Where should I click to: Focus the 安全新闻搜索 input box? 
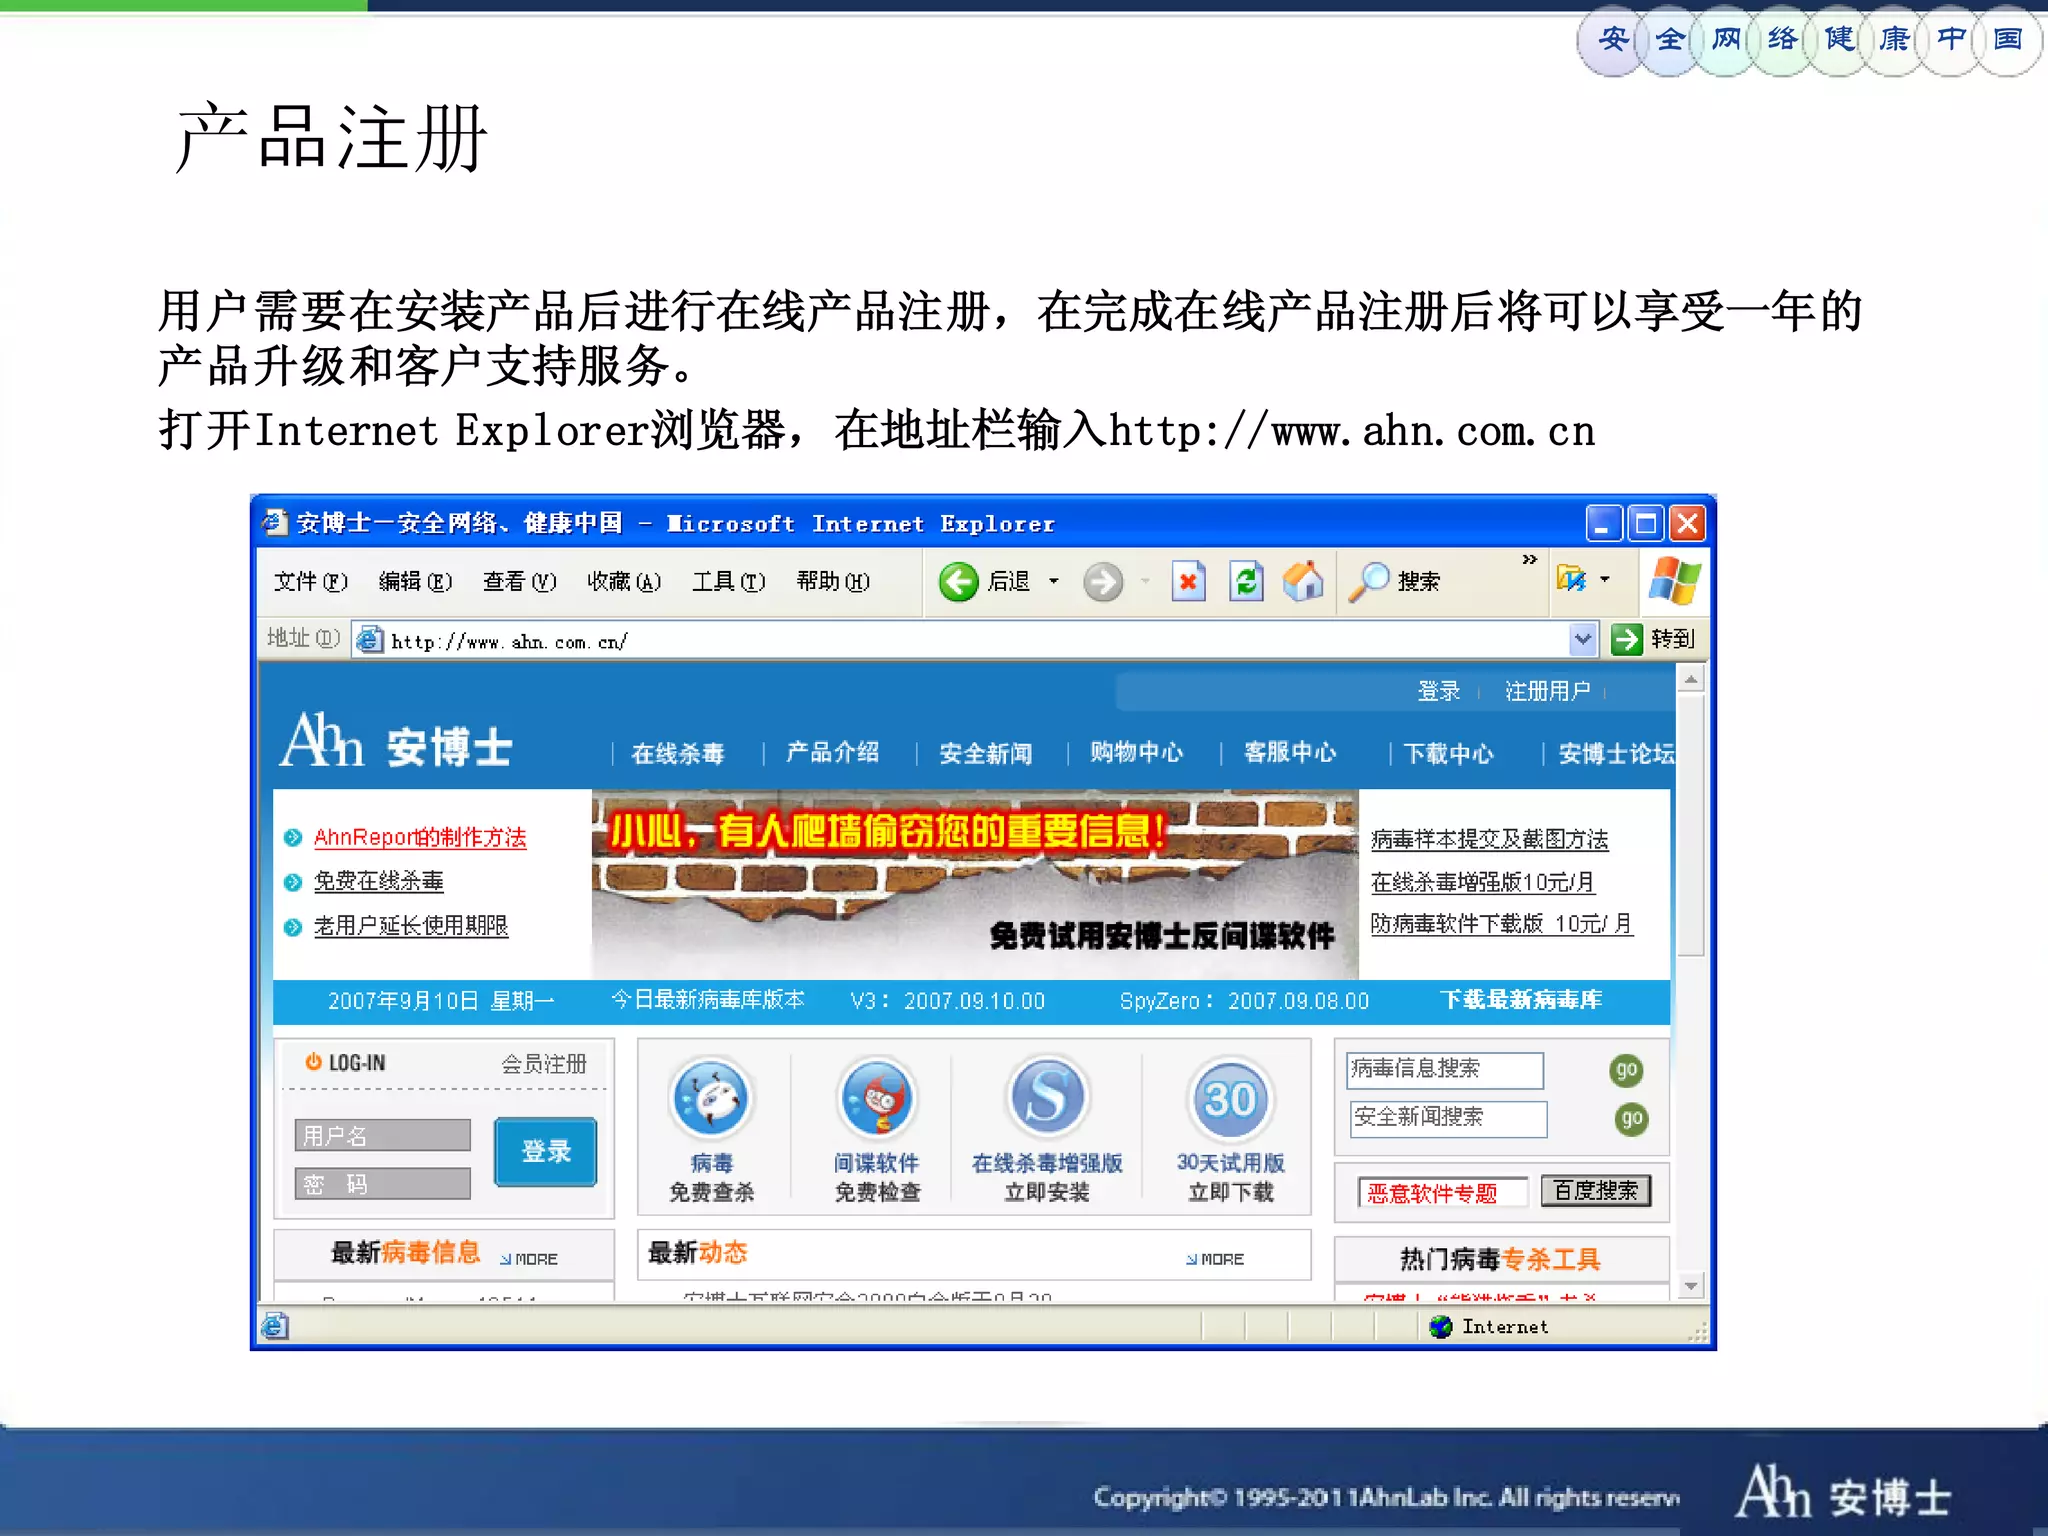click(x=1449, y=1119)
